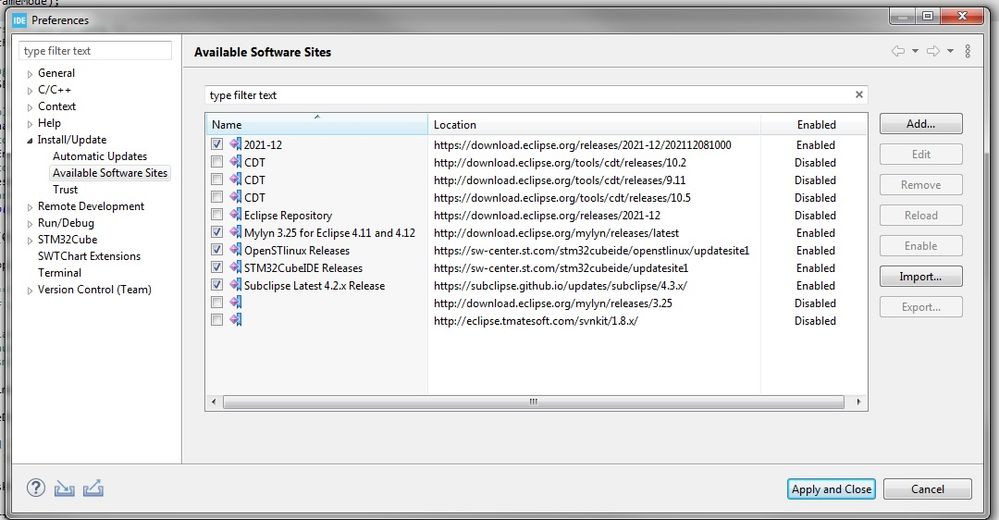Uncheck the 2021-12 site checkbox
This screenshot has height=520, width=999.
[x=217, y=144]
